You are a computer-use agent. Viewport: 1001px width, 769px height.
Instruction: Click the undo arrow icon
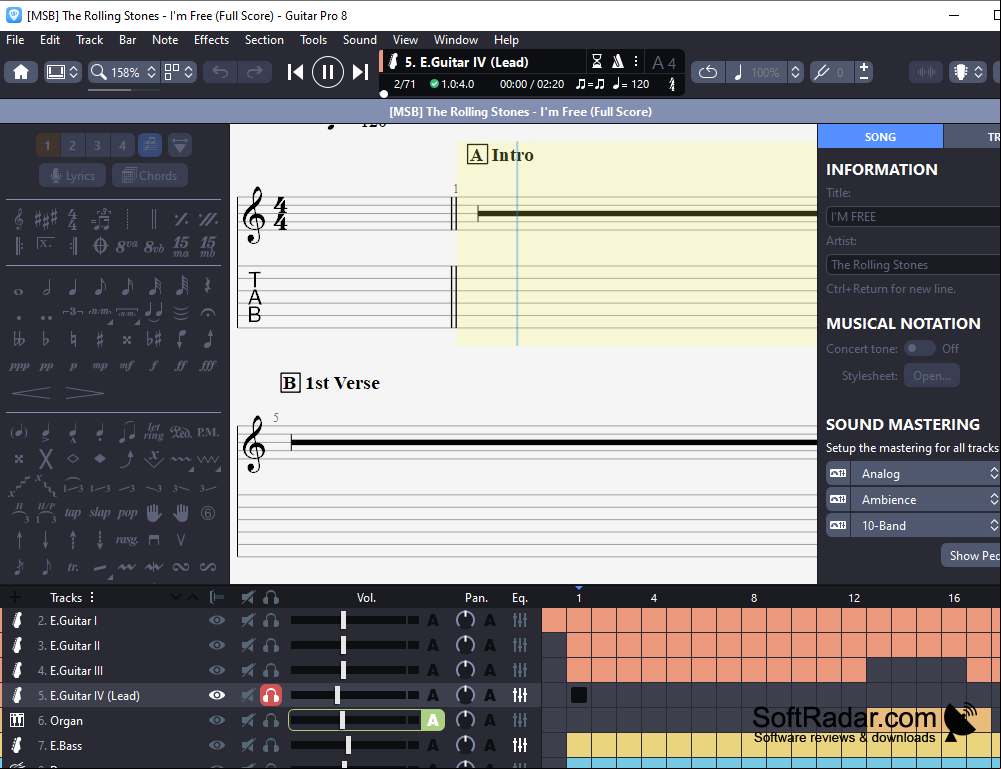[220, 71]
